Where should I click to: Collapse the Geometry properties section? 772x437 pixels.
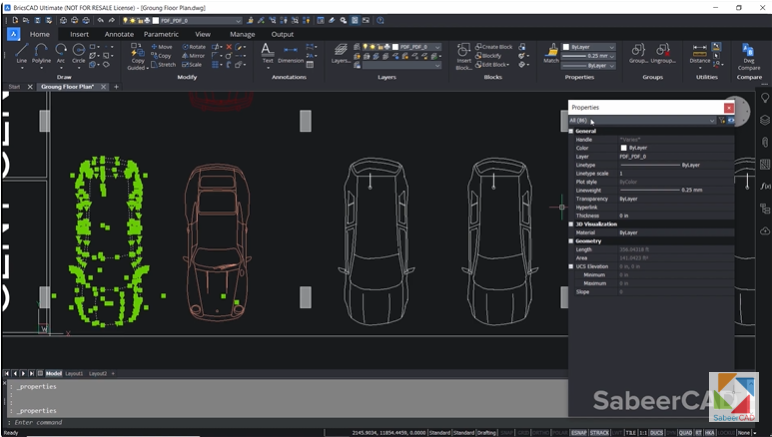click(x=571, y=241)
